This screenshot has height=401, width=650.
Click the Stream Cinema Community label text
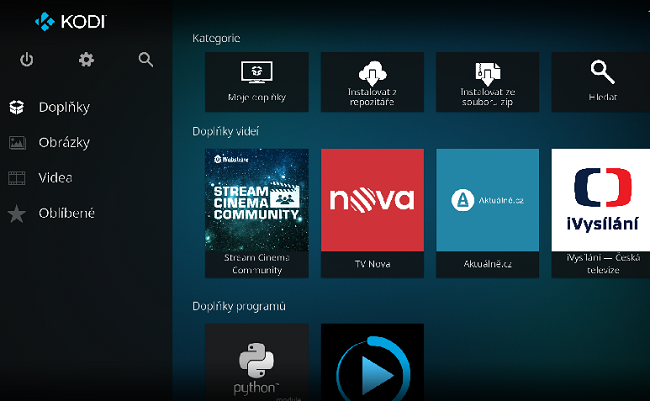257,264
